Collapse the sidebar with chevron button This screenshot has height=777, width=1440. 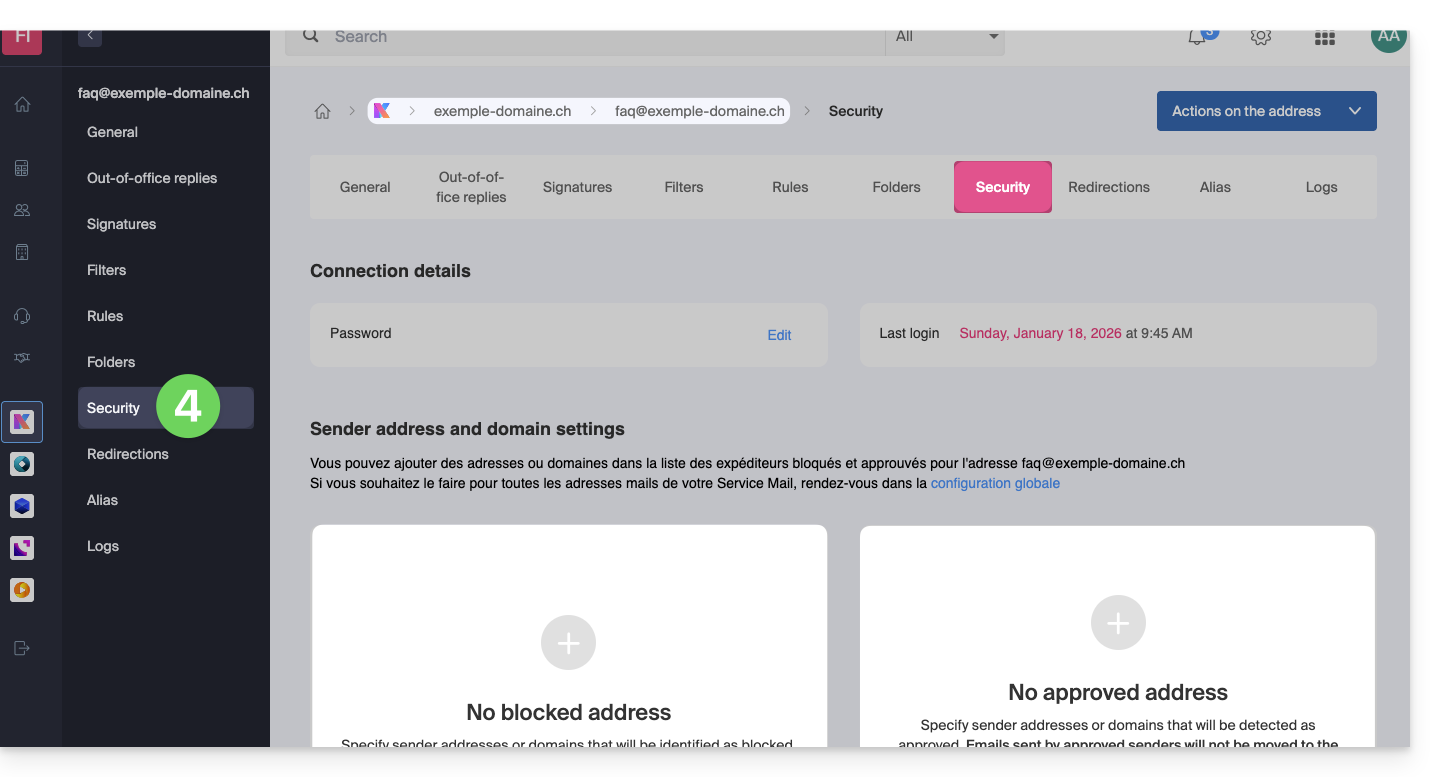90,36
